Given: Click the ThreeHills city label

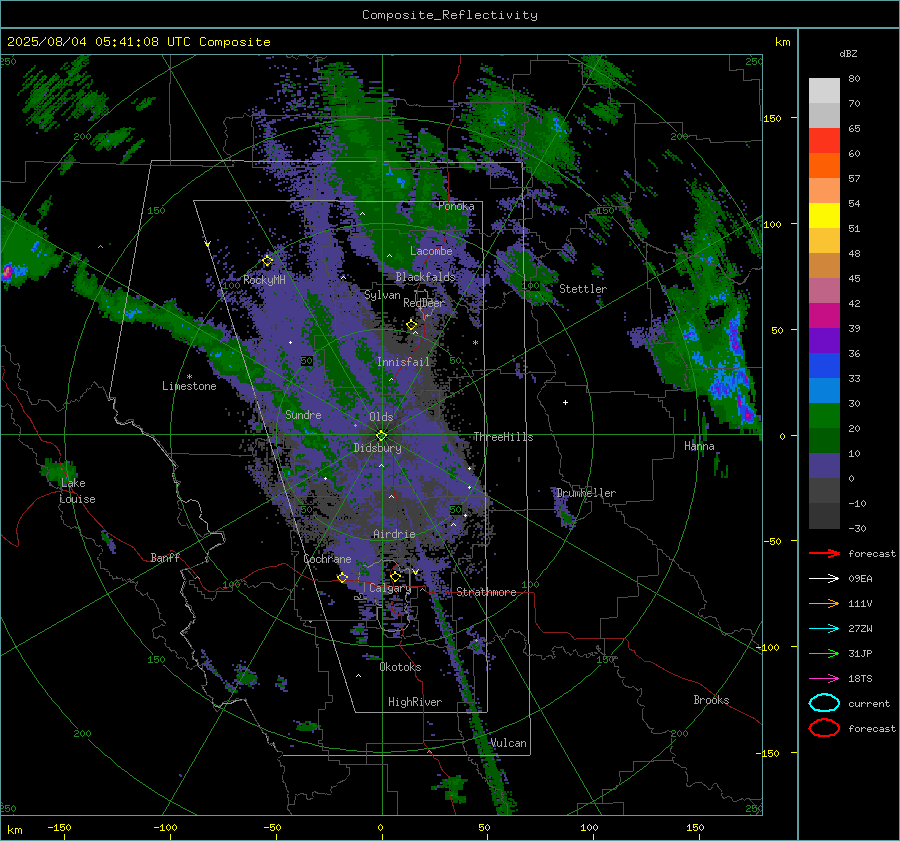Looking at the screenshot, I should [503, 437].
